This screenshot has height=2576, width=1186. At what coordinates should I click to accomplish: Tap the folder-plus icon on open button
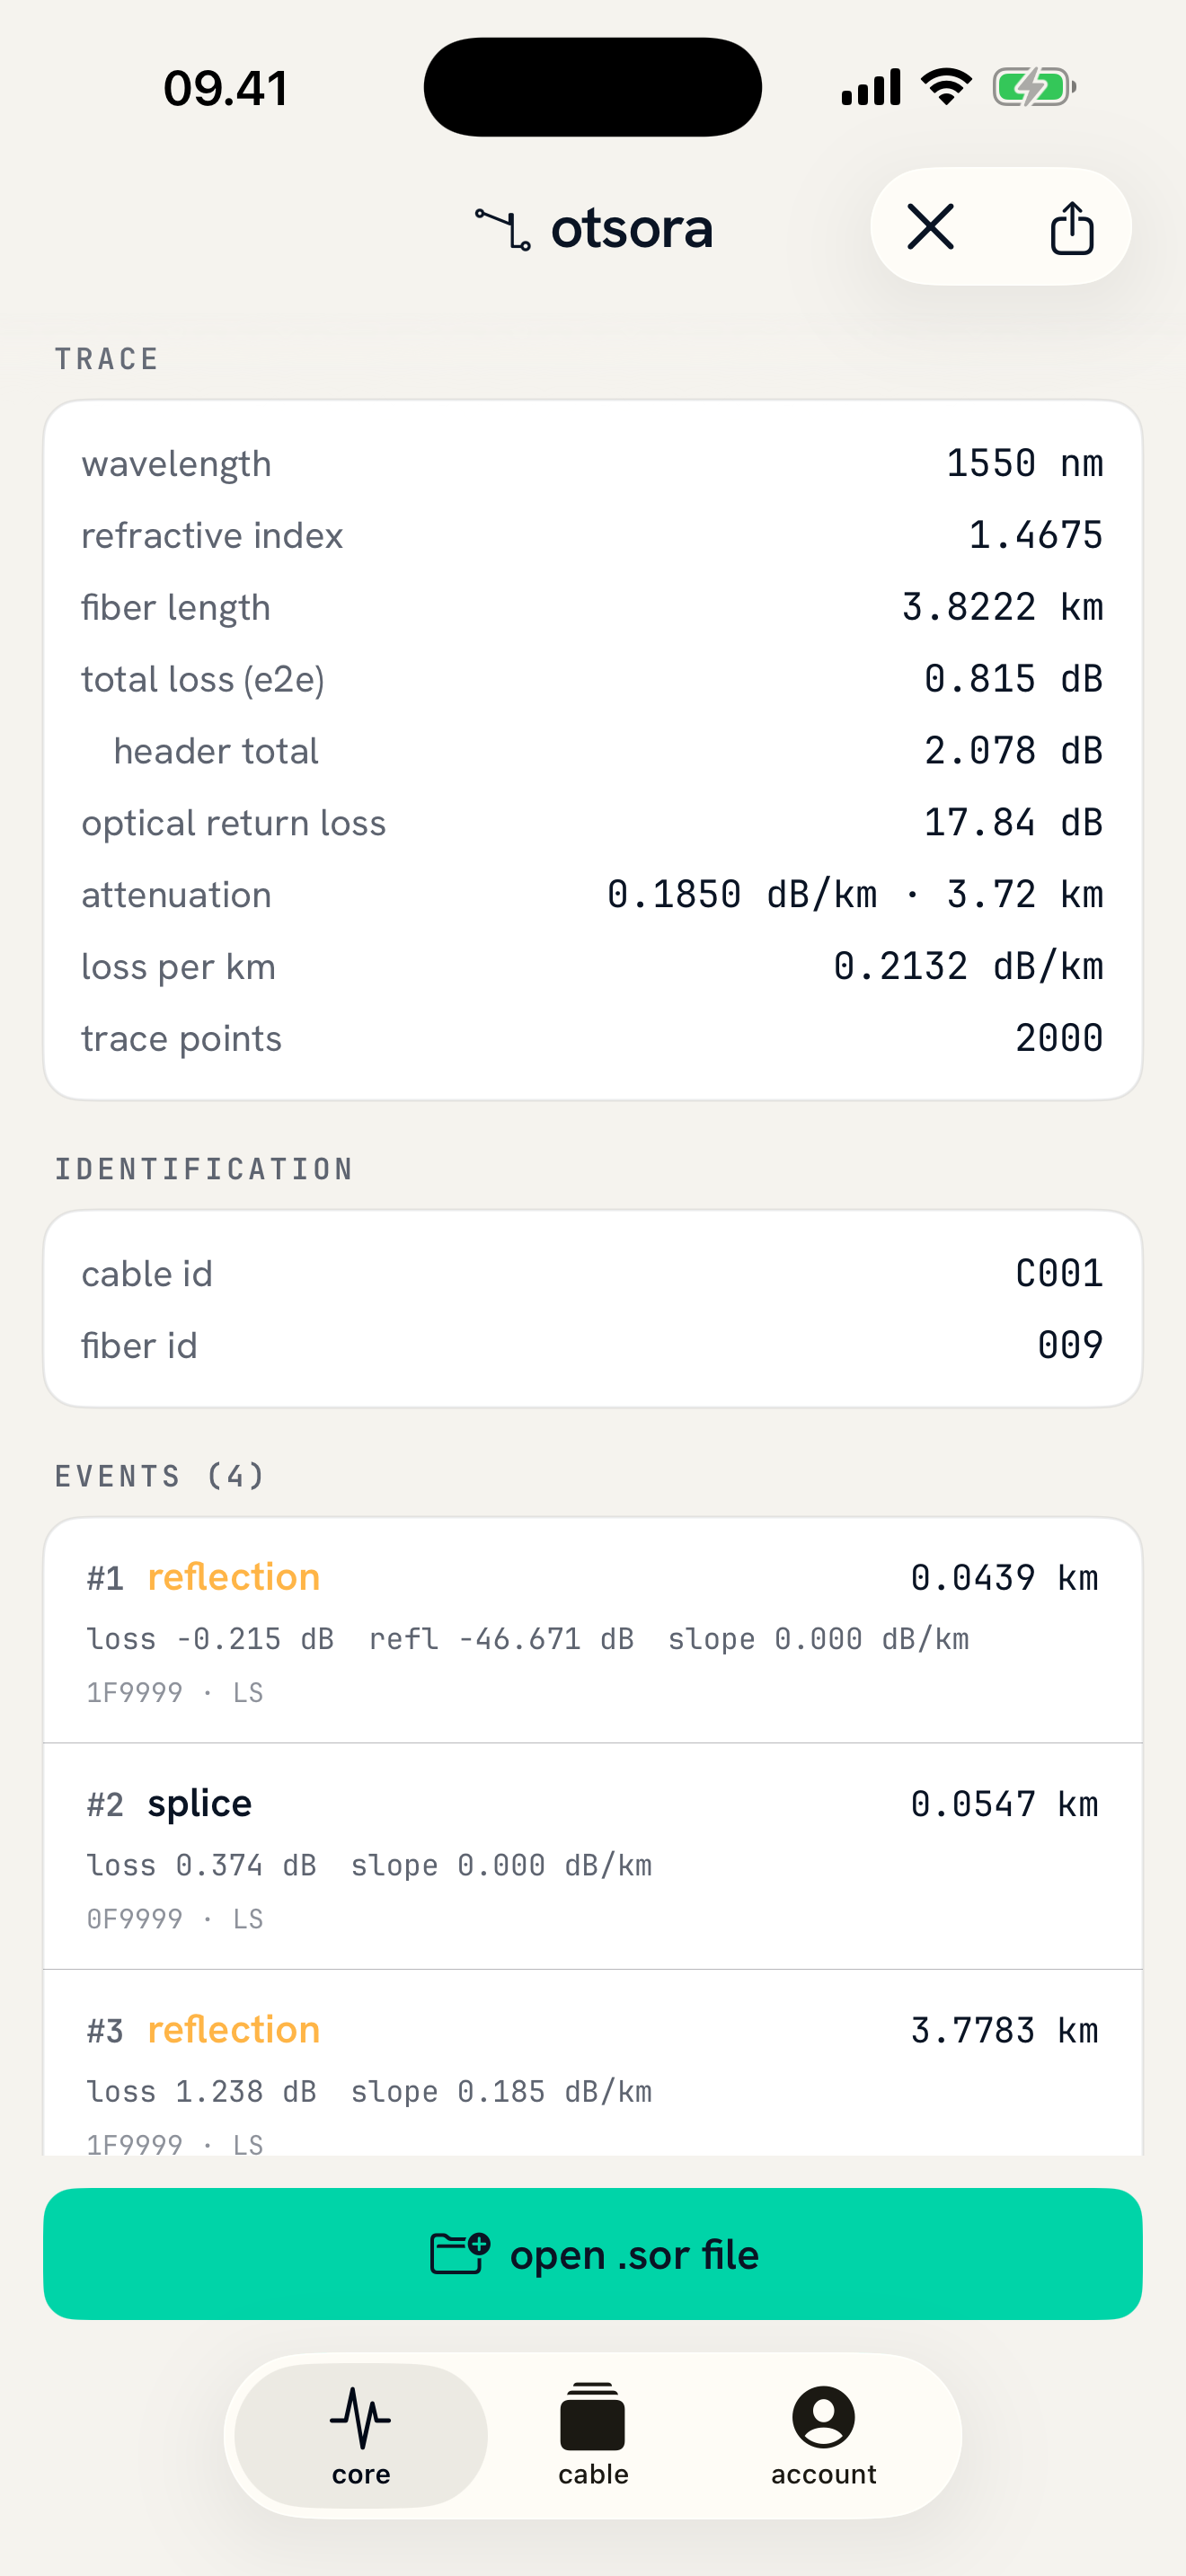[x=460, y=2254]
